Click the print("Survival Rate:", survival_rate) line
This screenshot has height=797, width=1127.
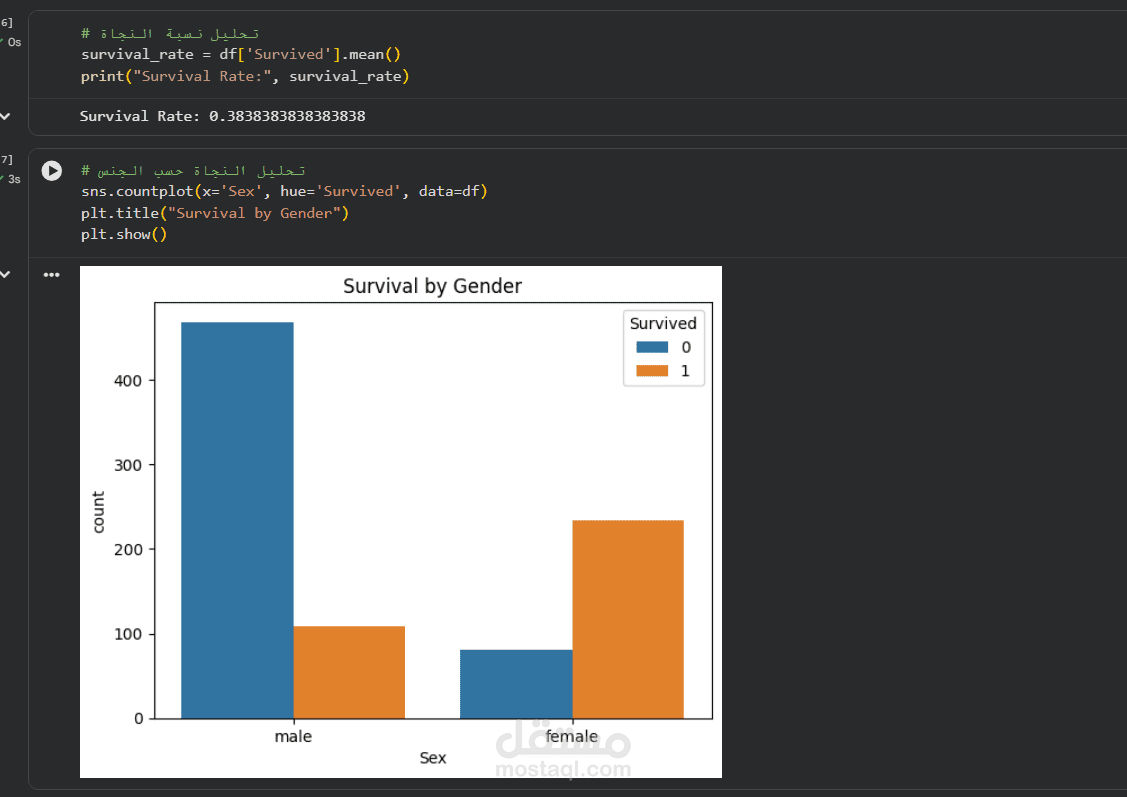[x=245, y=76]
